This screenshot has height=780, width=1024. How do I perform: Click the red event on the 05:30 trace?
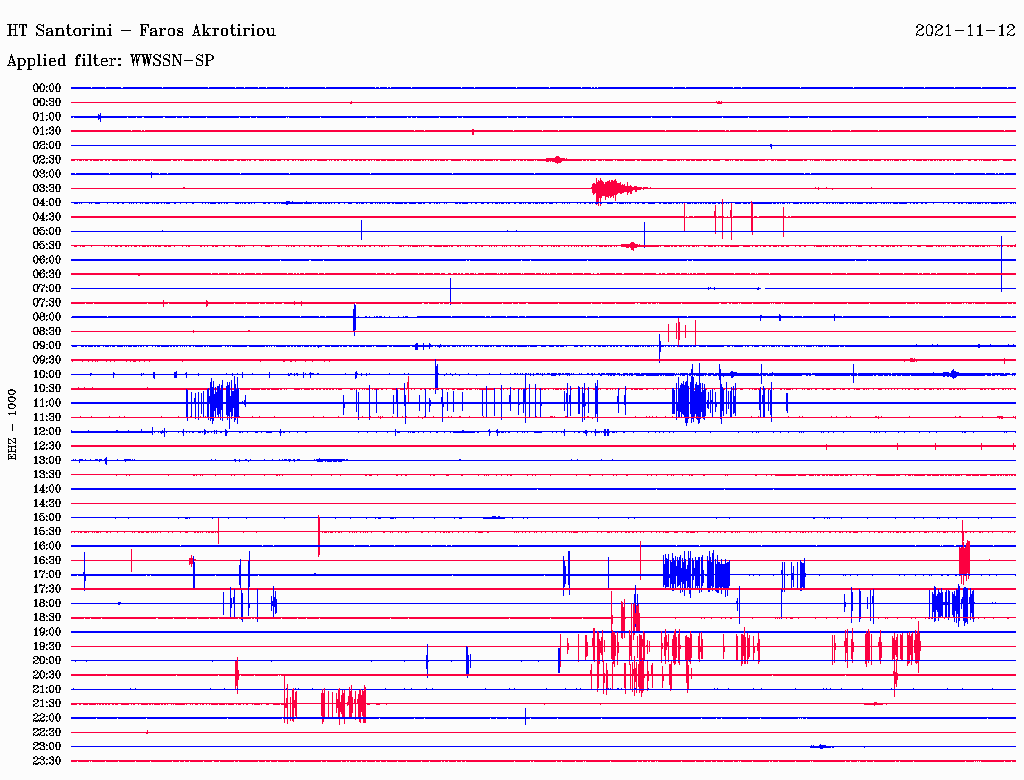(630, 245)
